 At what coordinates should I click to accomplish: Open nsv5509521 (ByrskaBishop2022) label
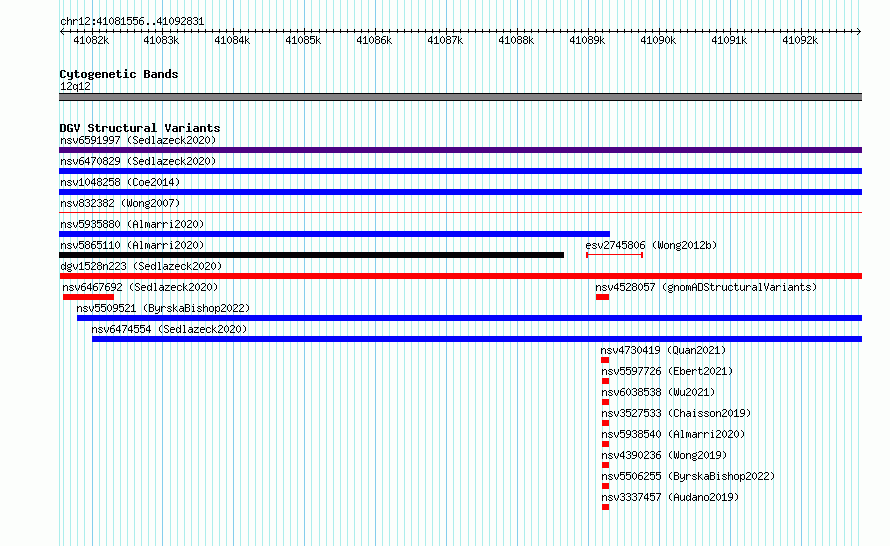coord(163,308)
